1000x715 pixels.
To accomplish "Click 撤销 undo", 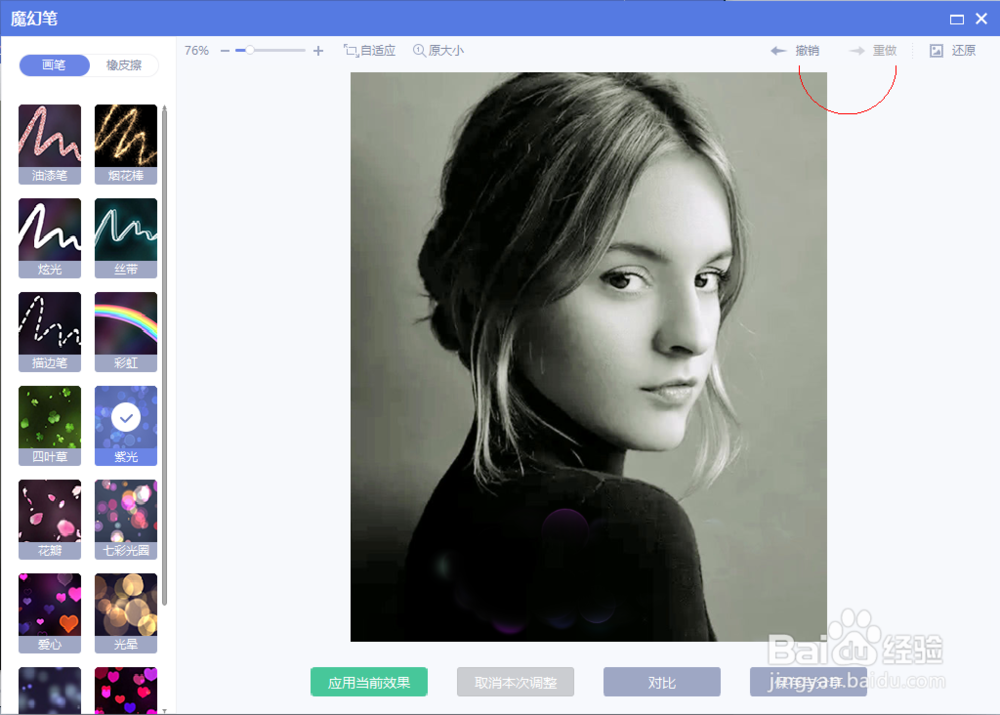I will tap(795, 50).
